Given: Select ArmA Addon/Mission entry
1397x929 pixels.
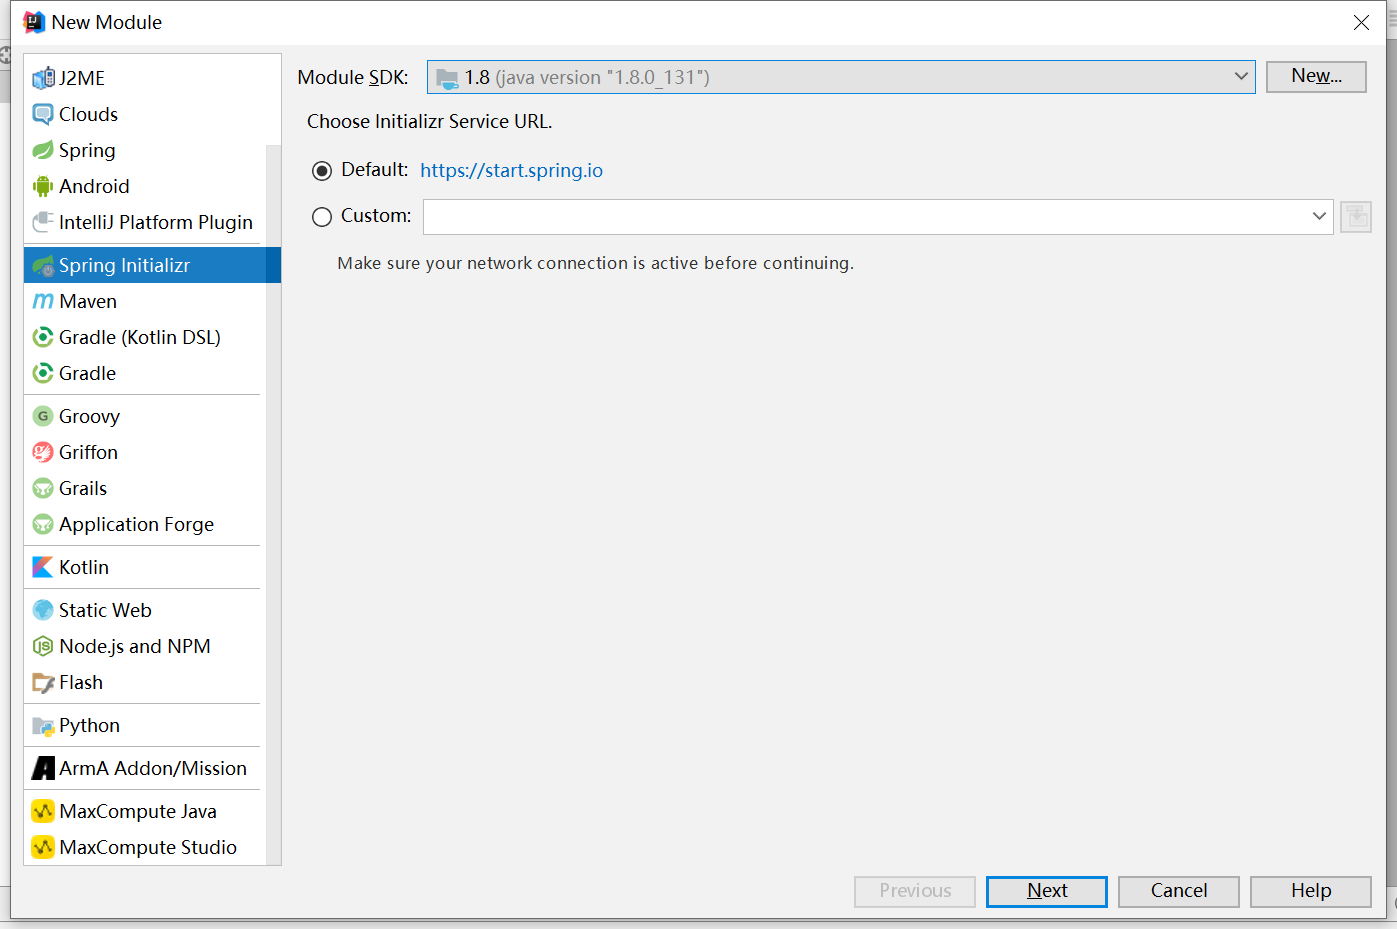Looking at the screenshot, I should click(145, 768).
